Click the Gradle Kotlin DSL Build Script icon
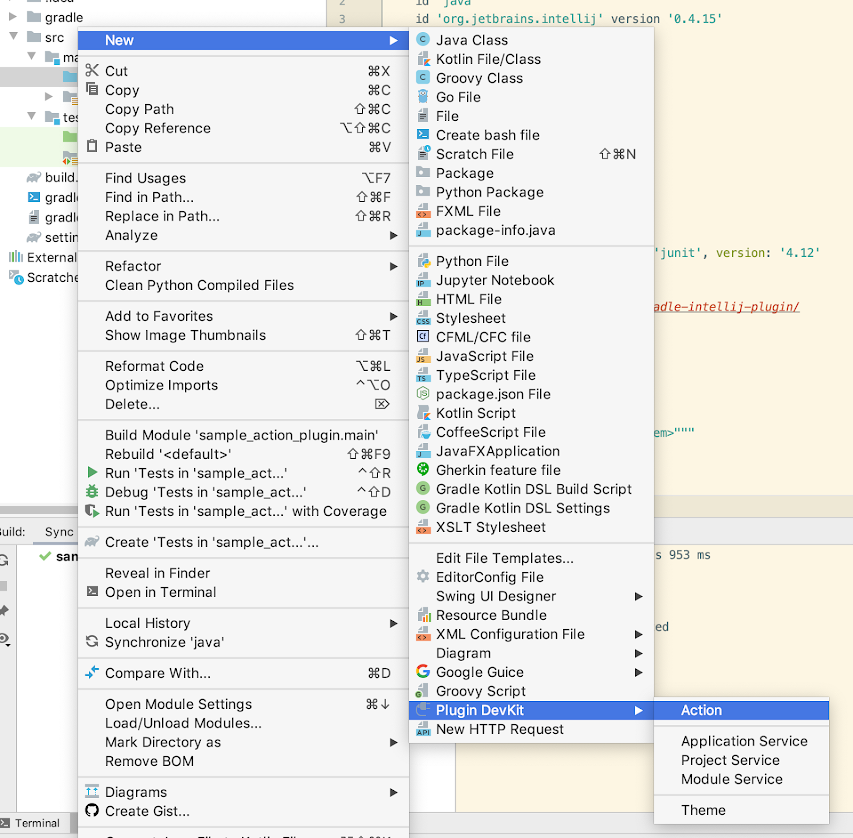This screenshot has width=853, height=838. (x=423, y=489)
